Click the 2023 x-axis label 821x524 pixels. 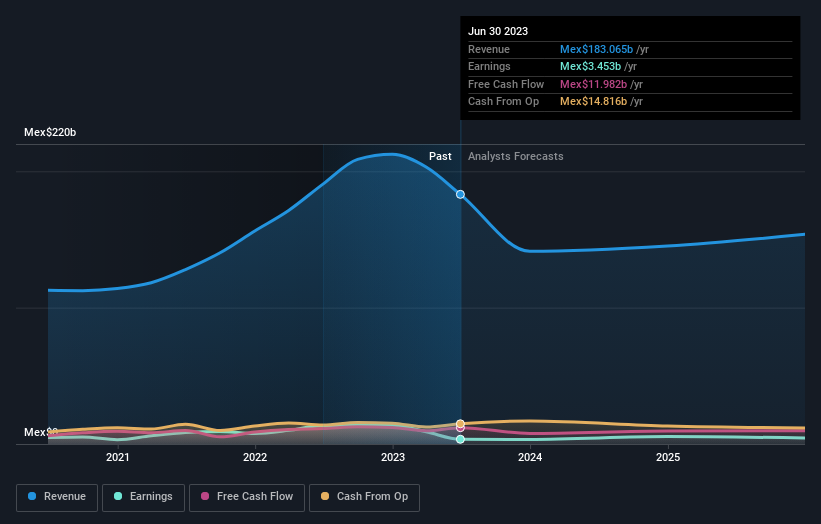393,458
